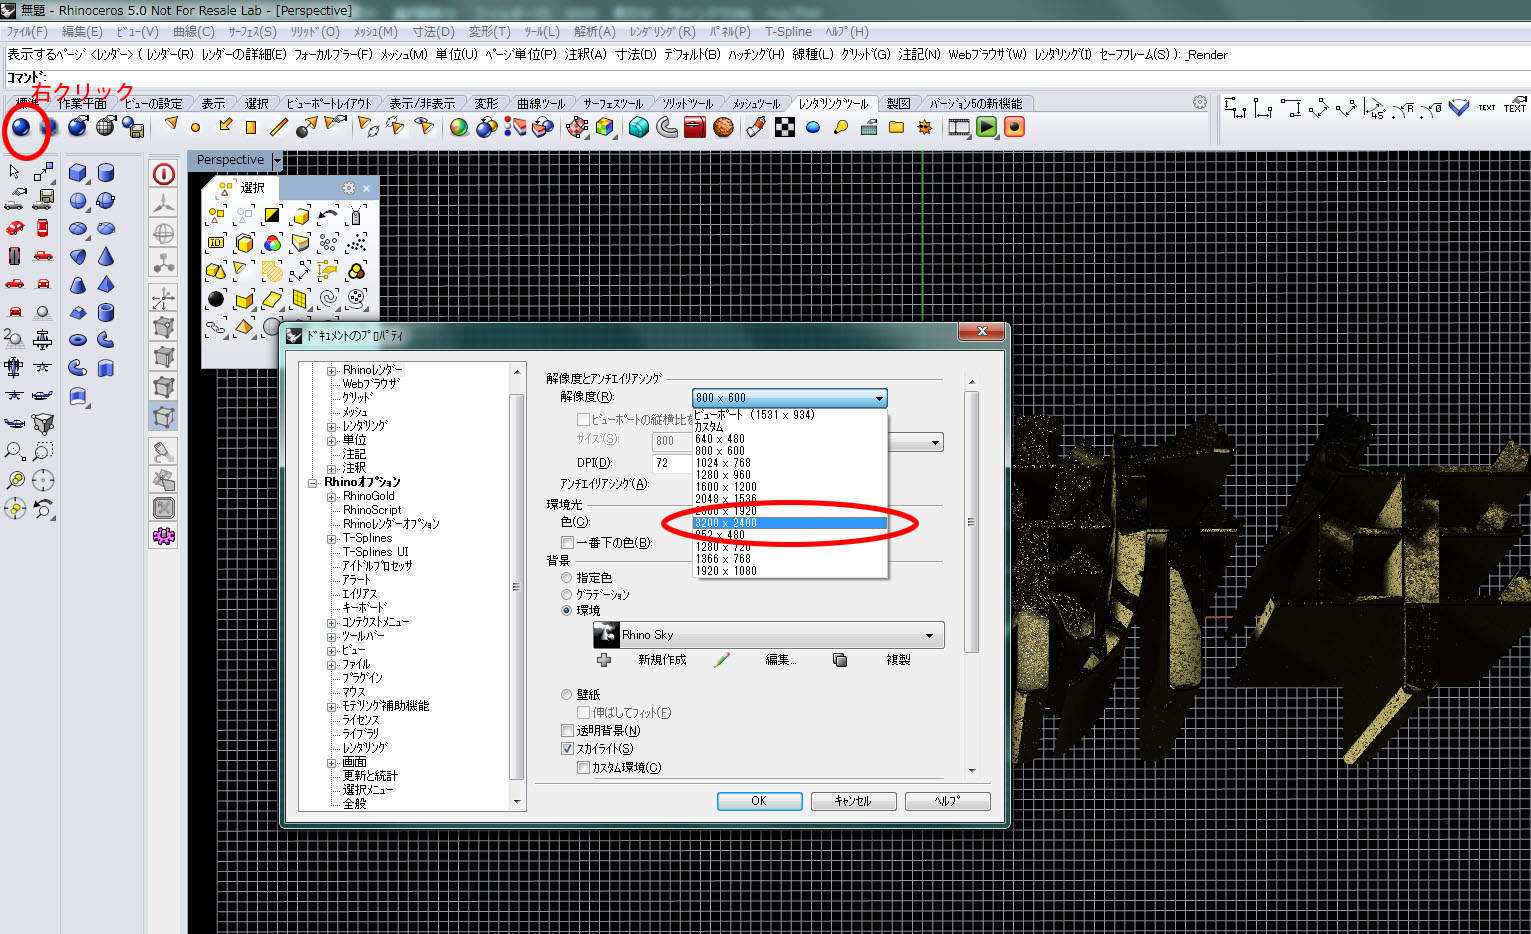This screenshot has height=934, width=1531.
Task: Click the キャンセル button
Action: click(x=853, y=801)
